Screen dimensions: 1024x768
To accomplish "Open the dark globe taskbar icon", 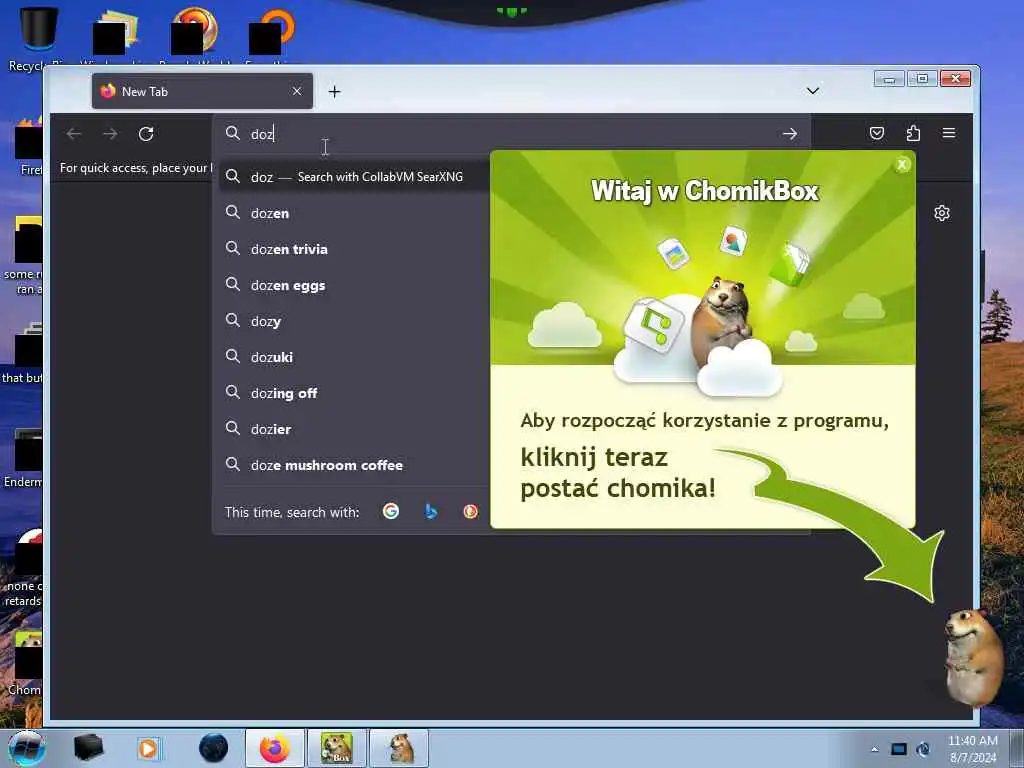I will point(214,748).
